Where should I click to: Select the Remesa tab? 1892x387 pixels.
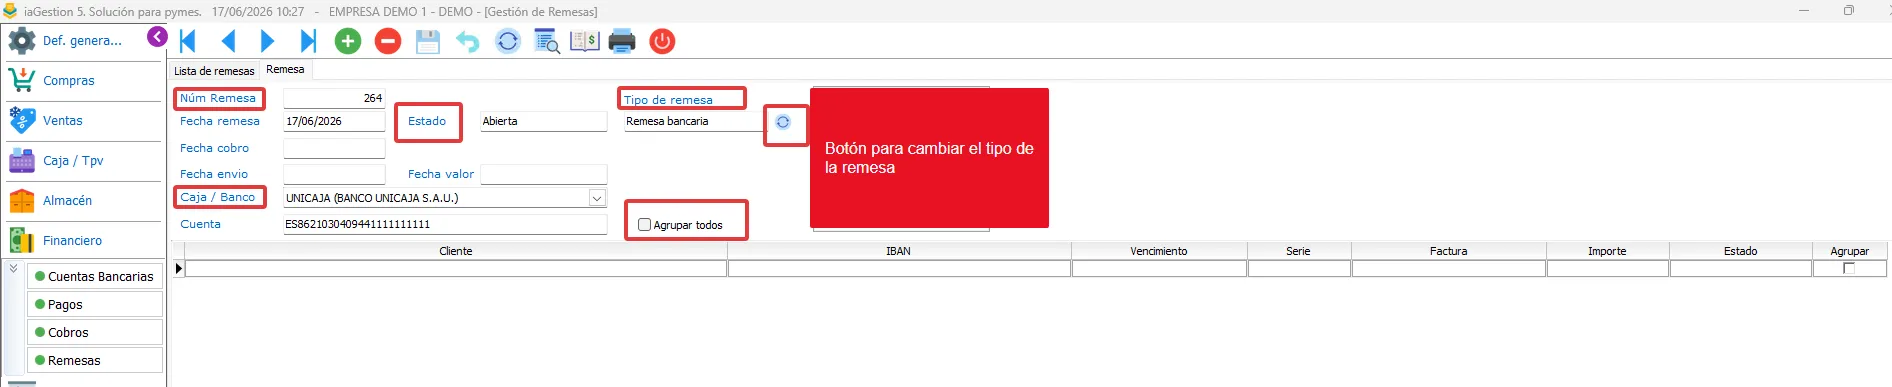tap(285, 70)
